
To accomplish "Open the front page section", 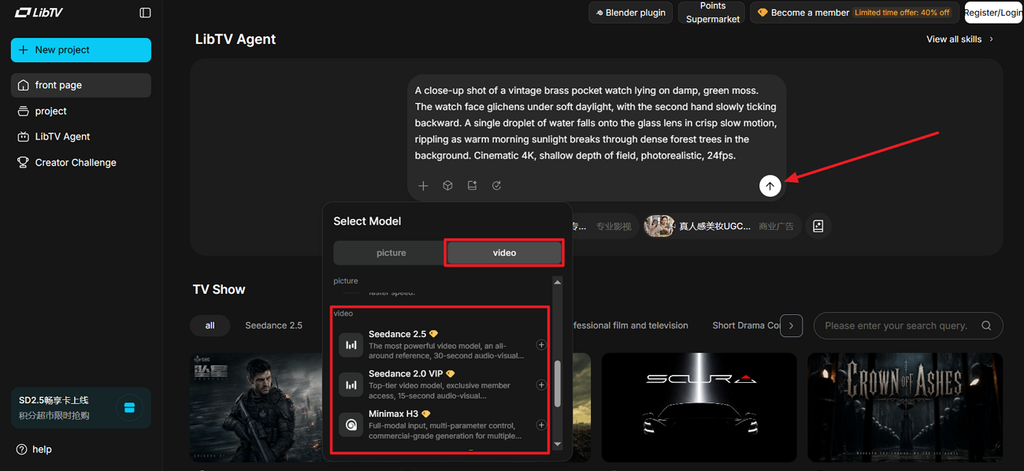I will (x=81, y=85).
